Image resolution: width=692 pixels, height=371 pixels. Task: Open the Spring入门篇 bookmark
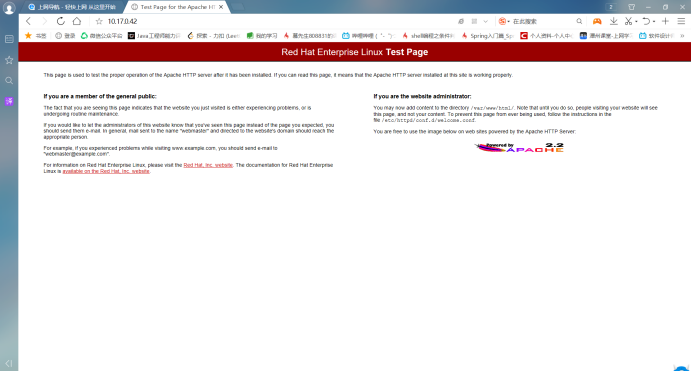(488, 36)
